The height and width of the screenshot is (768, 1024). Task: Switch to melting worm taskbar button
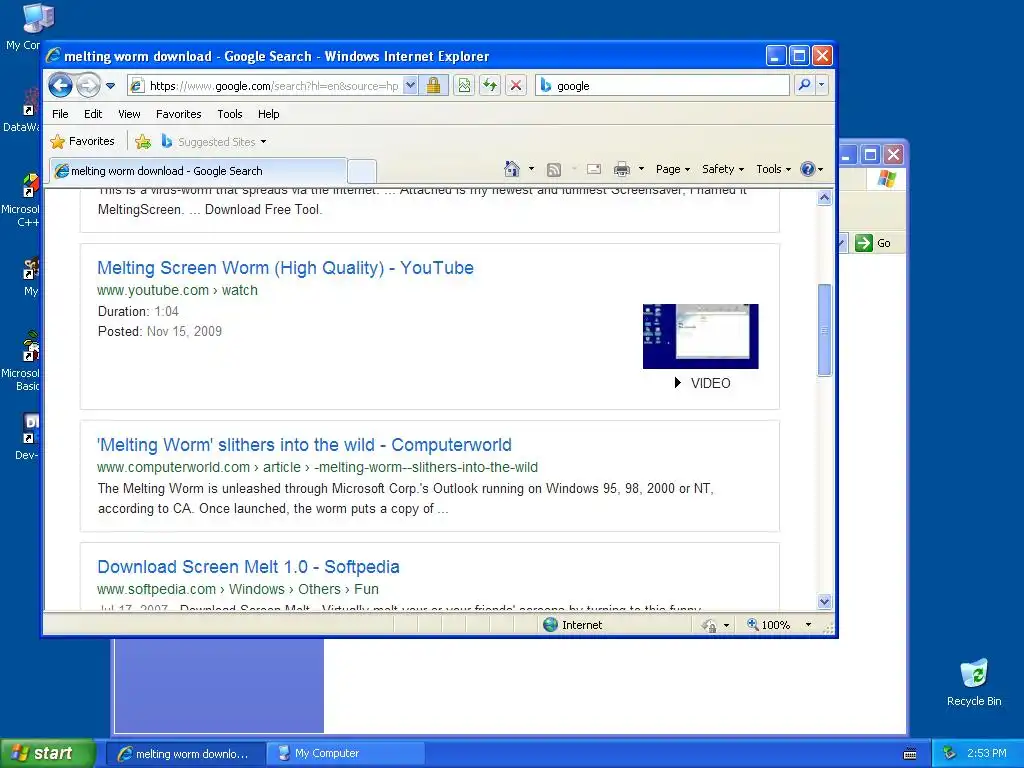185,754
